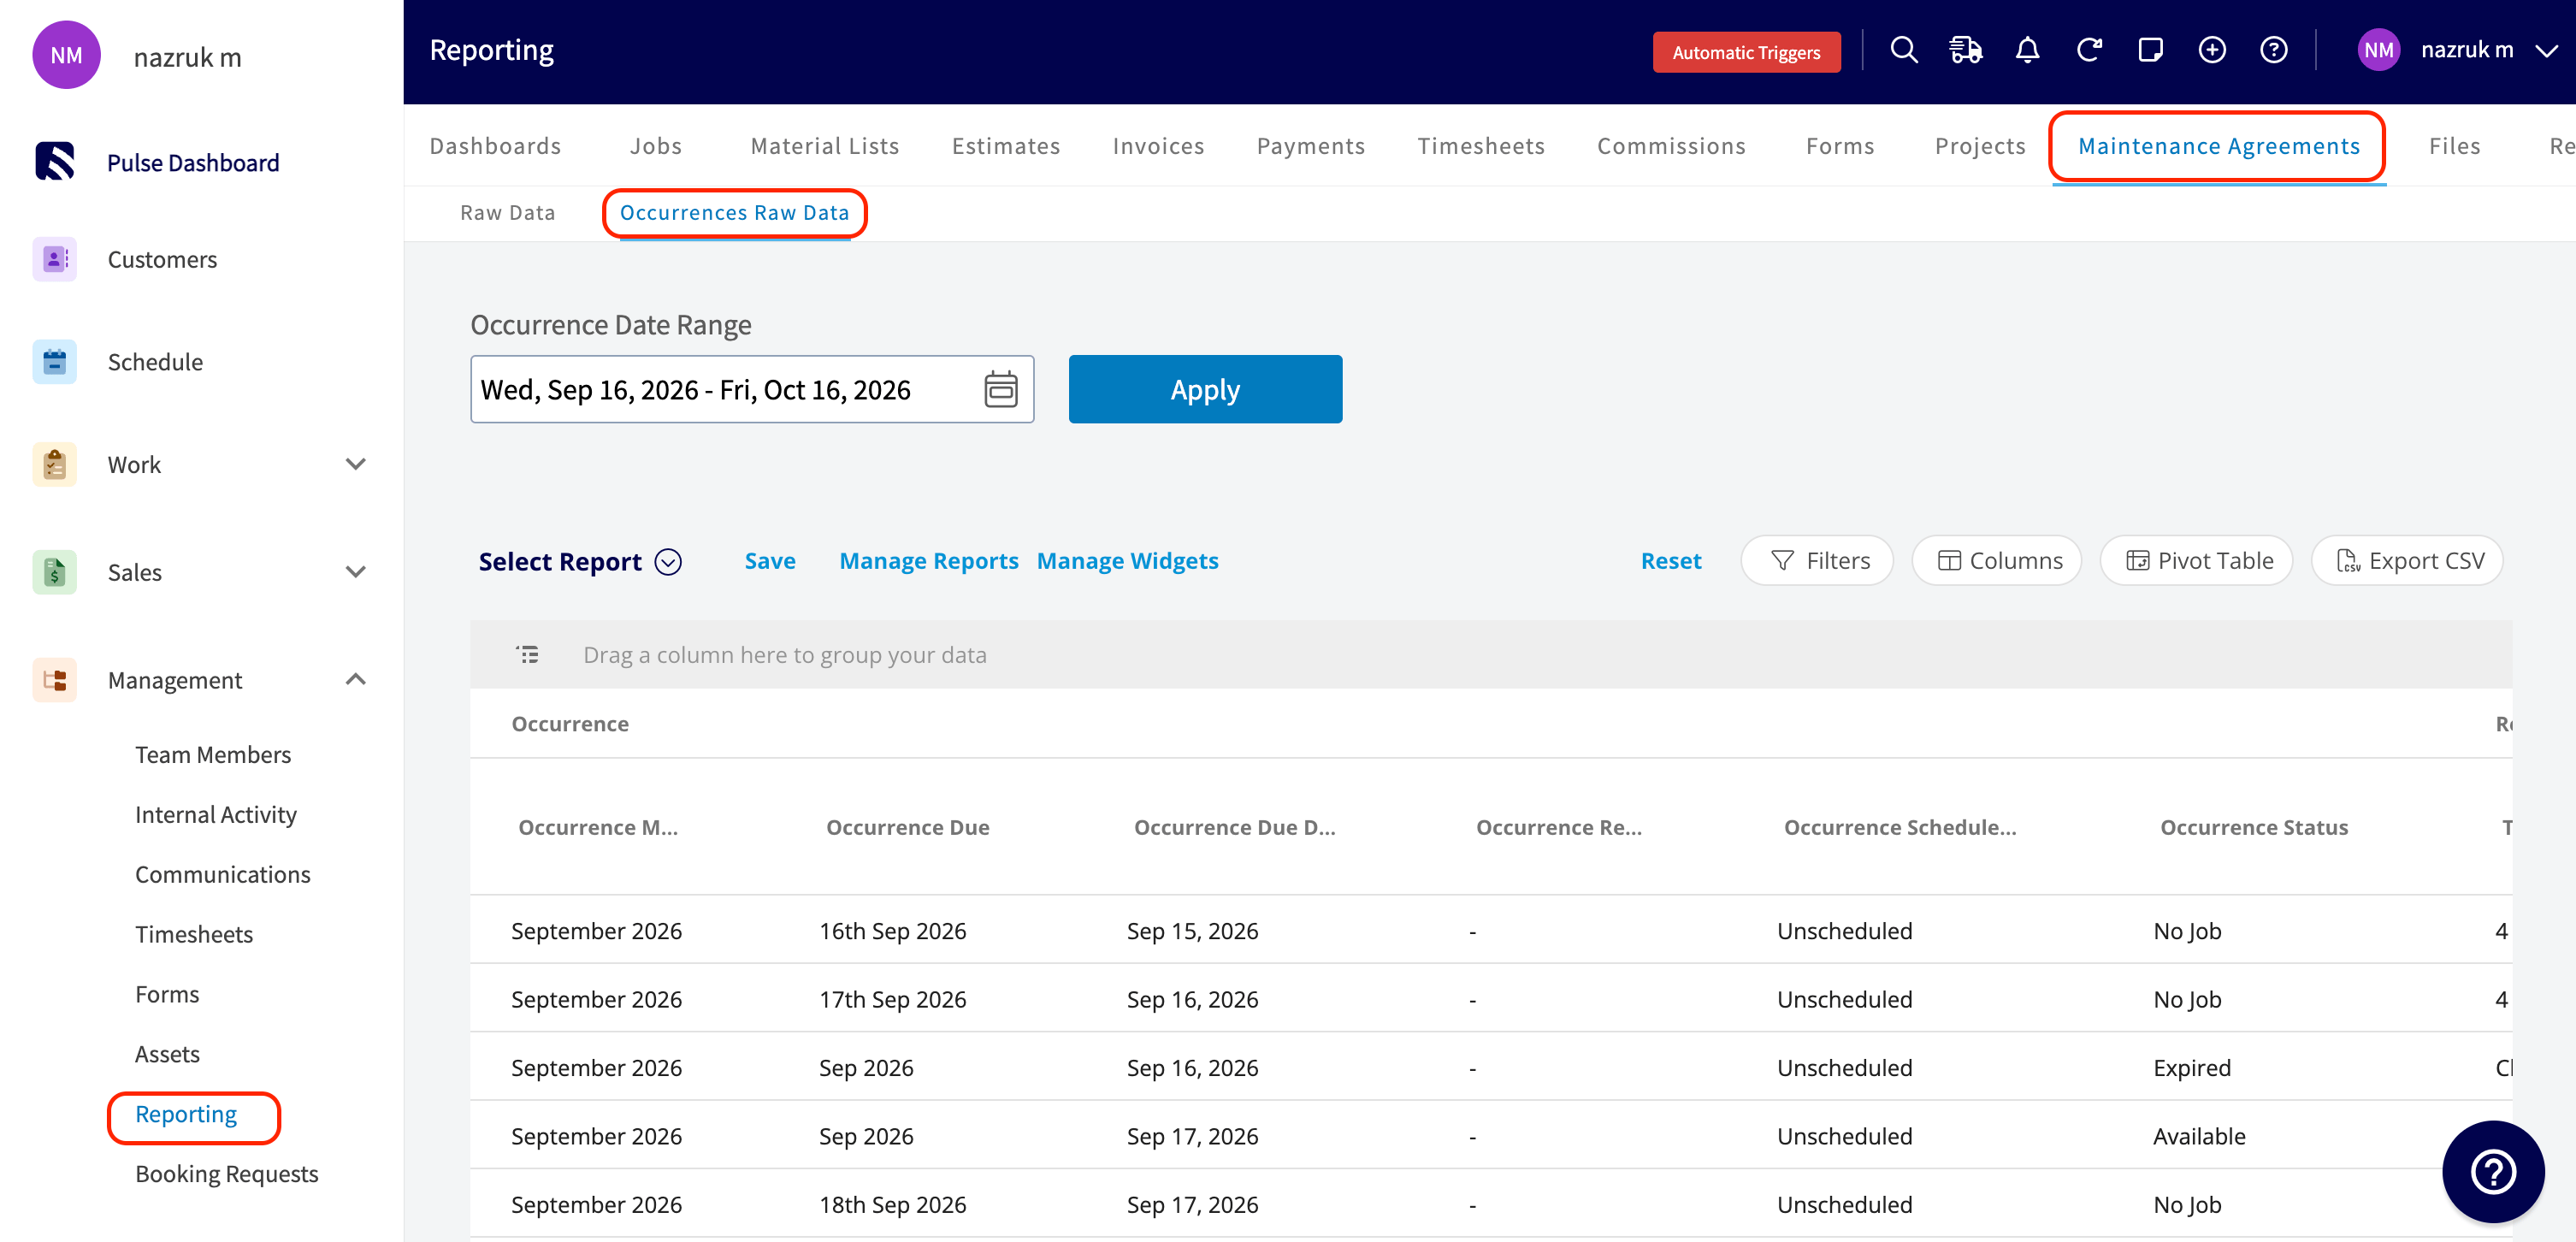Open notifications bell
This screenshot has height=1242, width=2576.
click(2028, 50)
